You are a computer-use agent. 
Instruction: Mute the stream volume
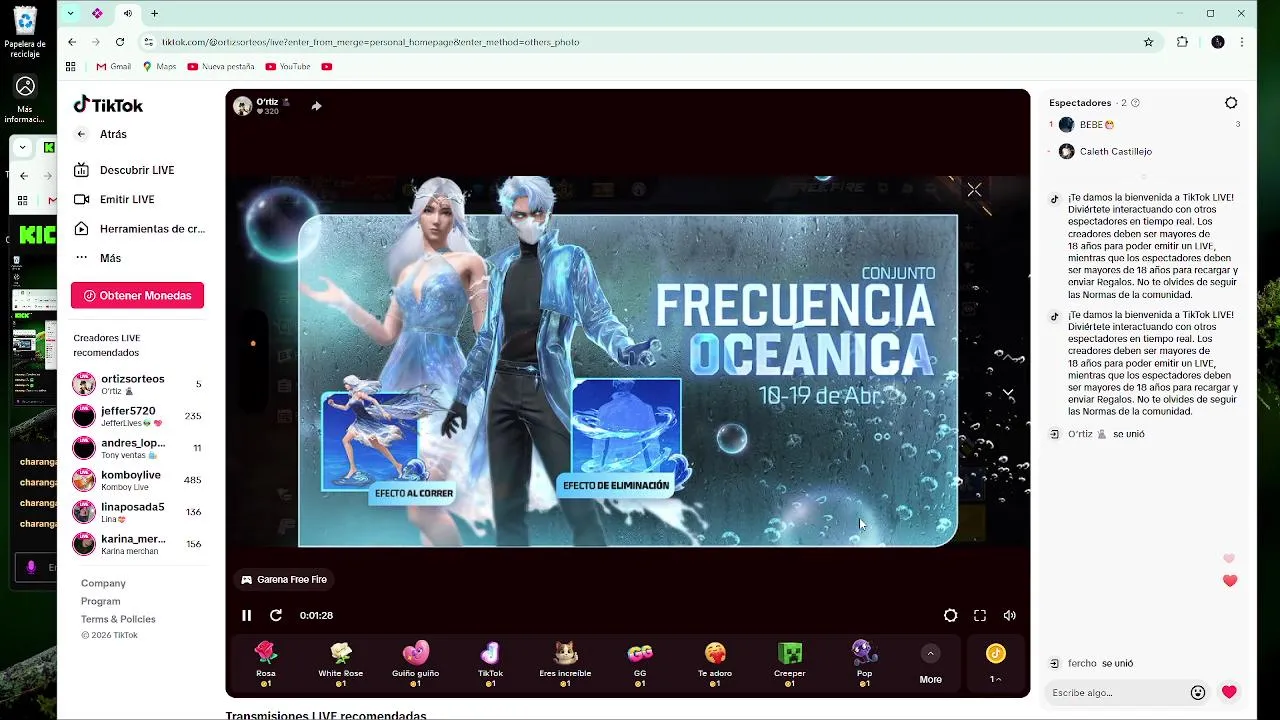pos(1009,615)
